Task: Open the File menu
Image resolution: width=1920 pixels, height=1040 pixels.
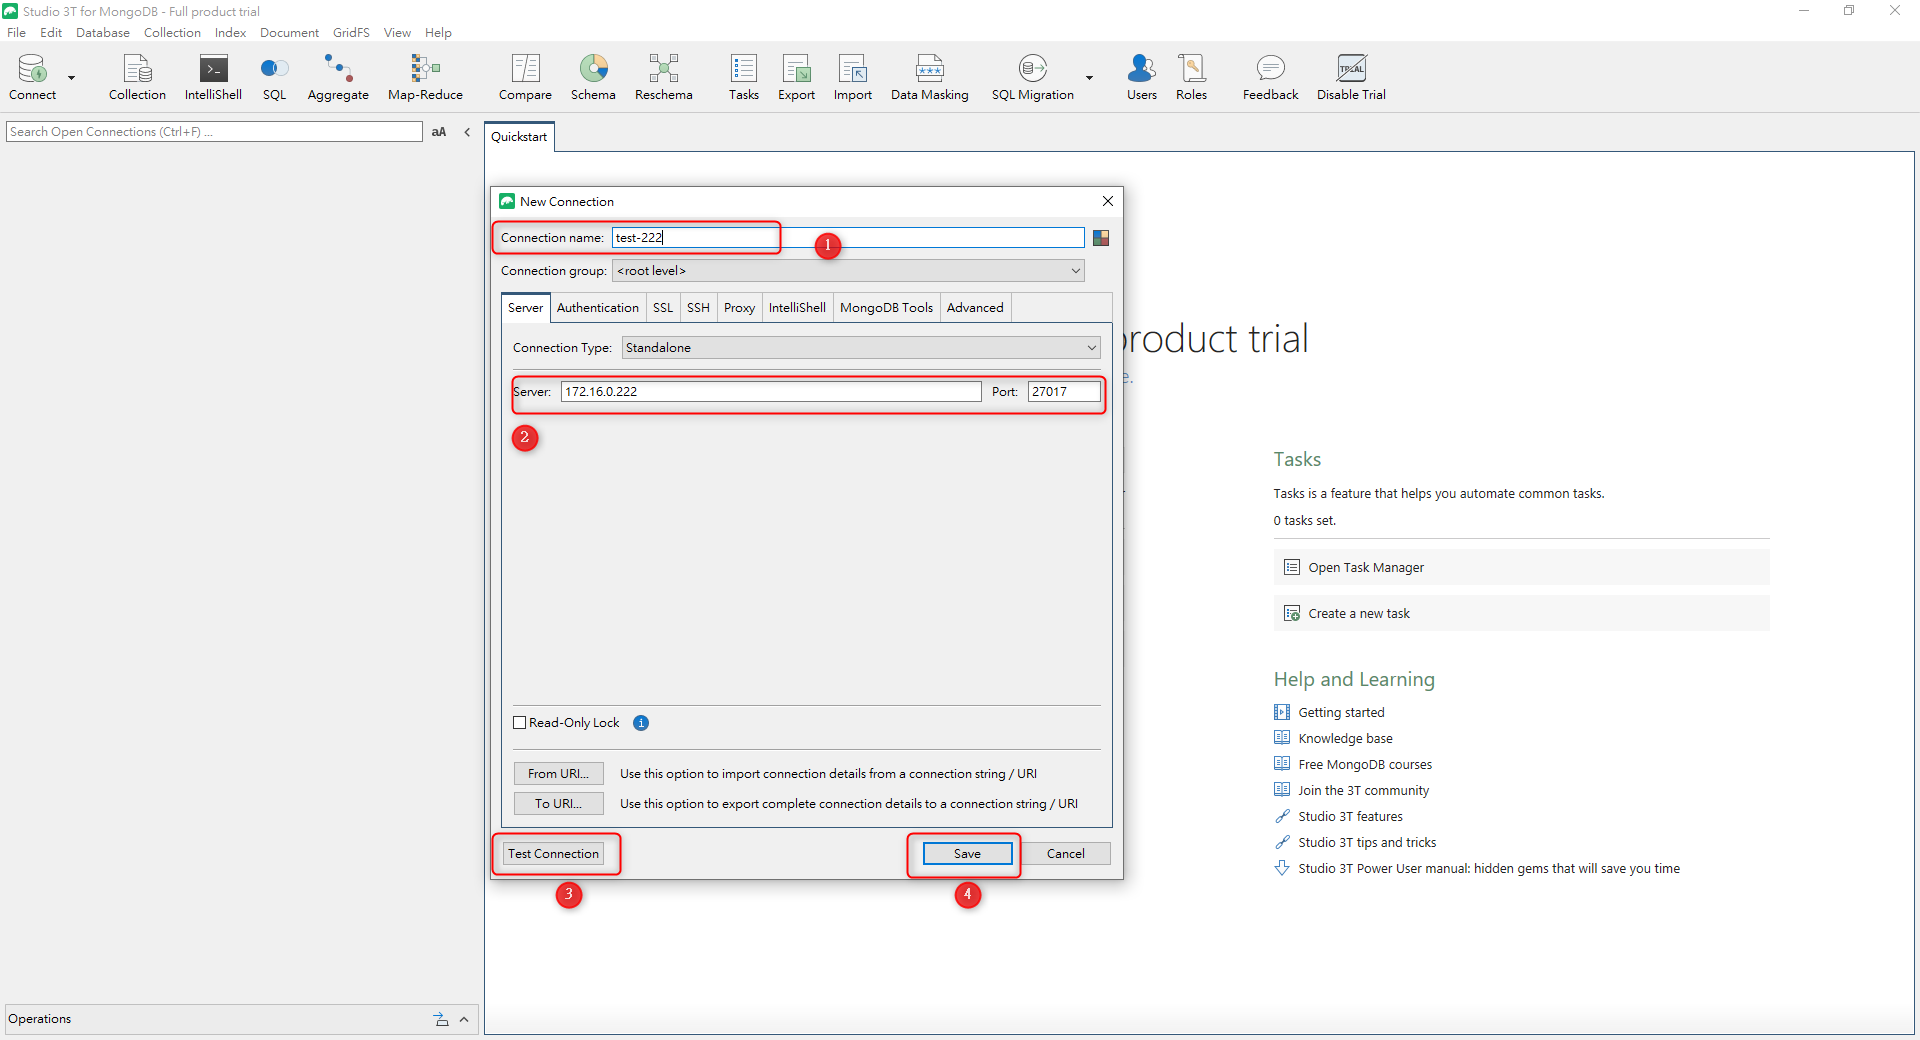Action: (x=16, y=33)
